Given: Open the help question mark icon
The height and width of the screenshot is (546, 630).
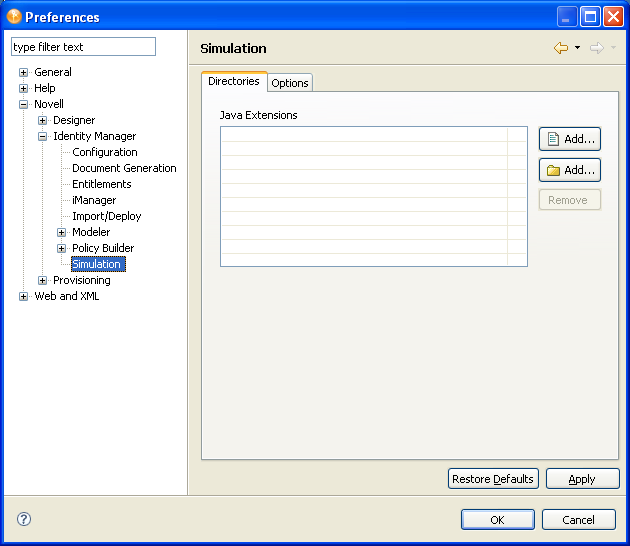Looking at the screenshot, I should click(24, 519).
